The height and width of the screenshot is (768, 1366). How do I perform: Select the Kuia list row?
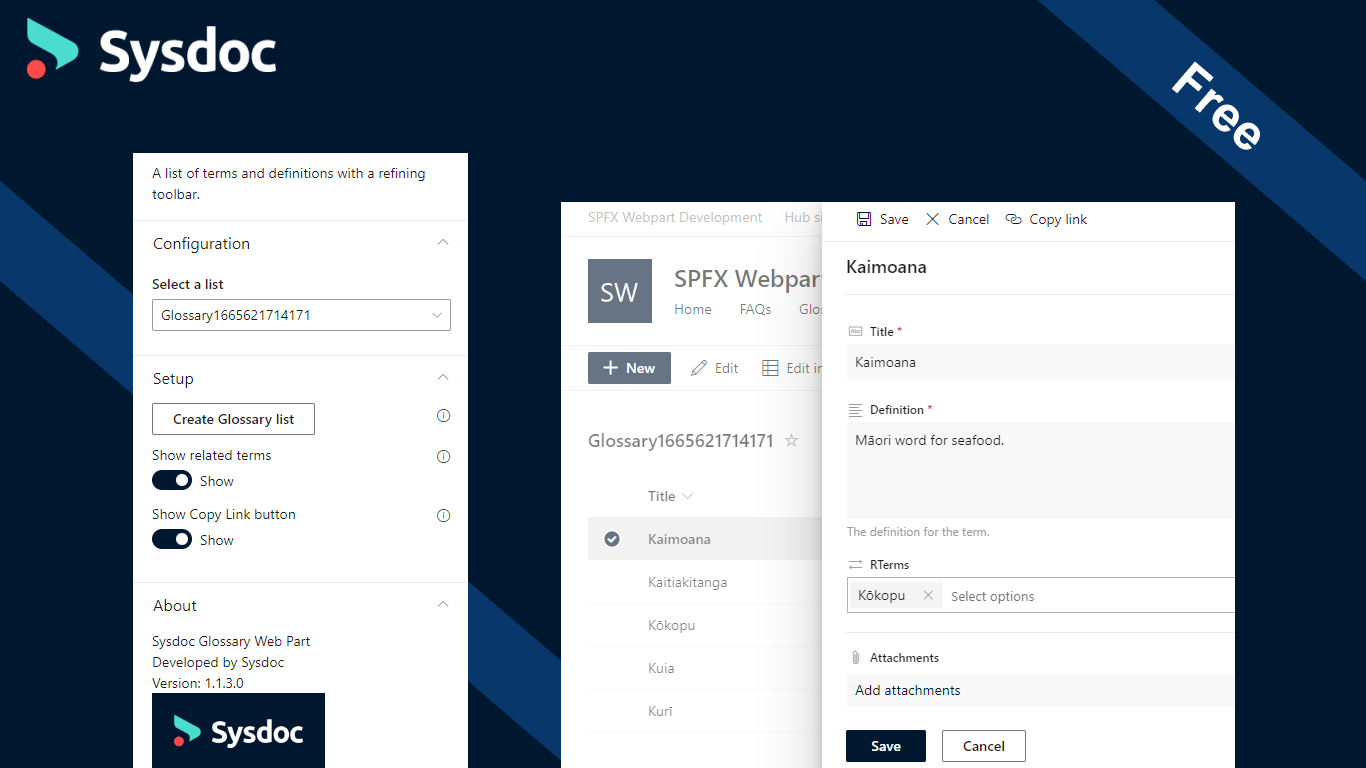click(x=705, y=668)
